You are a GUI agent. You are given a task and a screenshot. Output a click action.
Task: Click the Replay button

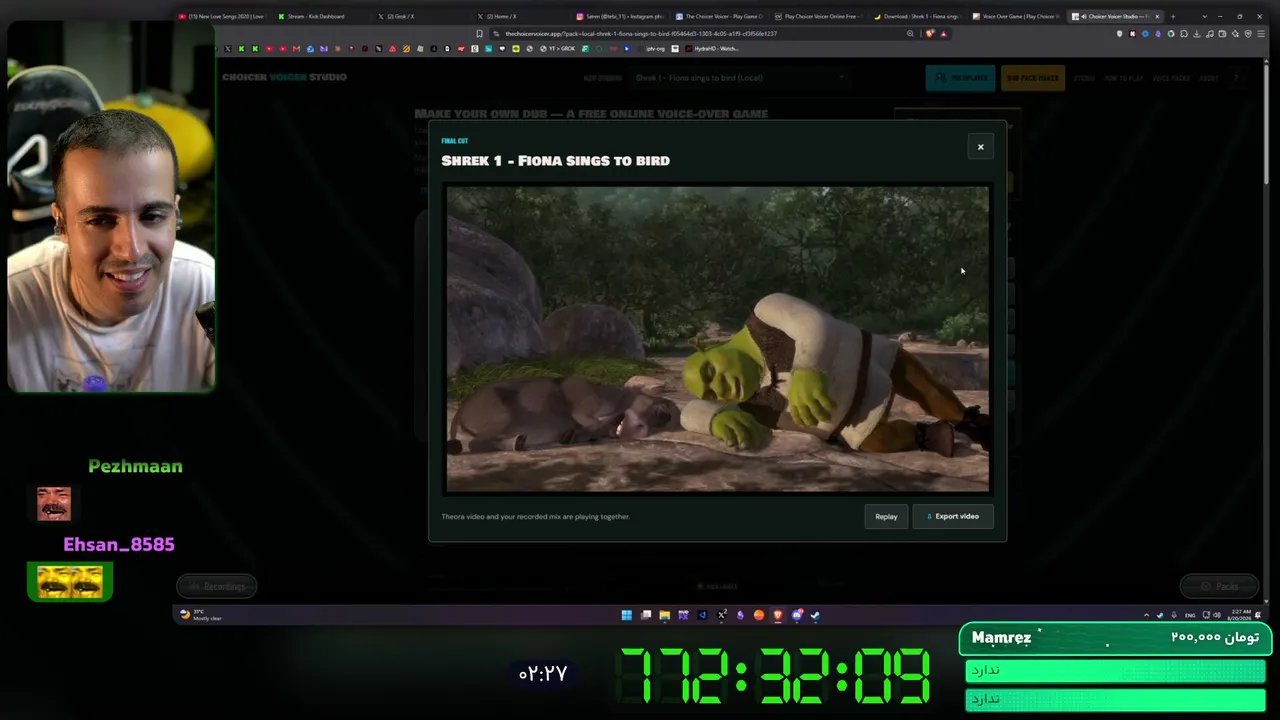pyautogui.click(x=886, y=516)
